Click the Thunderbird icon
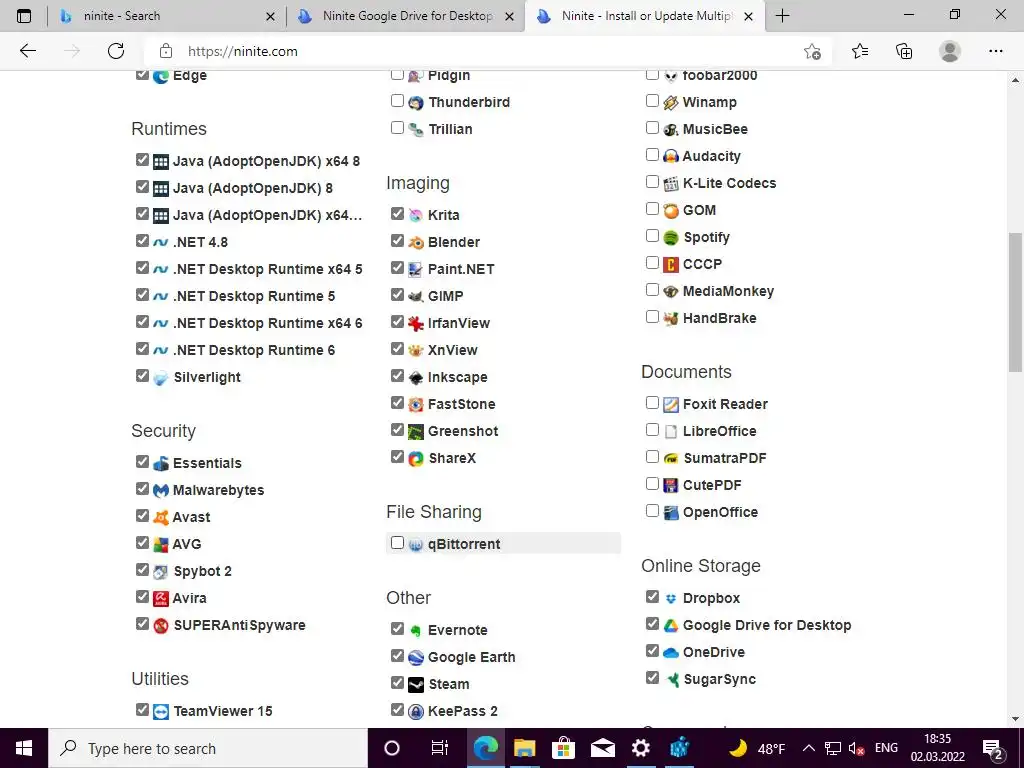 pos(416,103)
